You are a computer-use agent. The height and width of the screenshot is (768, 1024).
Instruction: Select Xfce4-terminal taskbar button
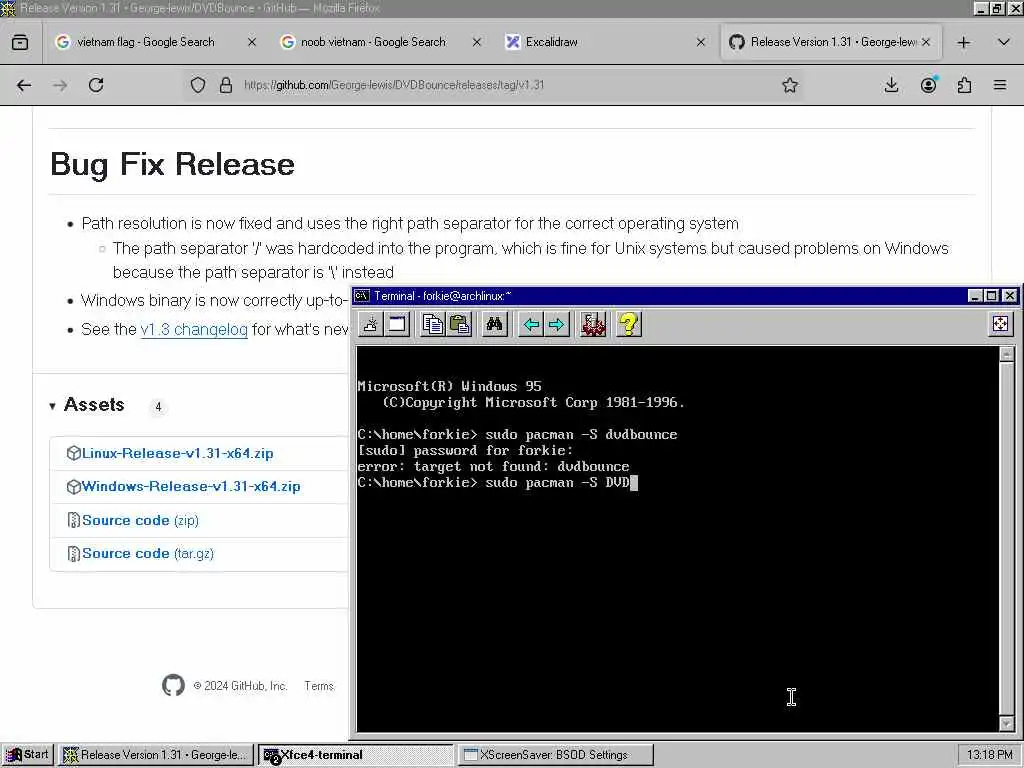tap(356, 755)
